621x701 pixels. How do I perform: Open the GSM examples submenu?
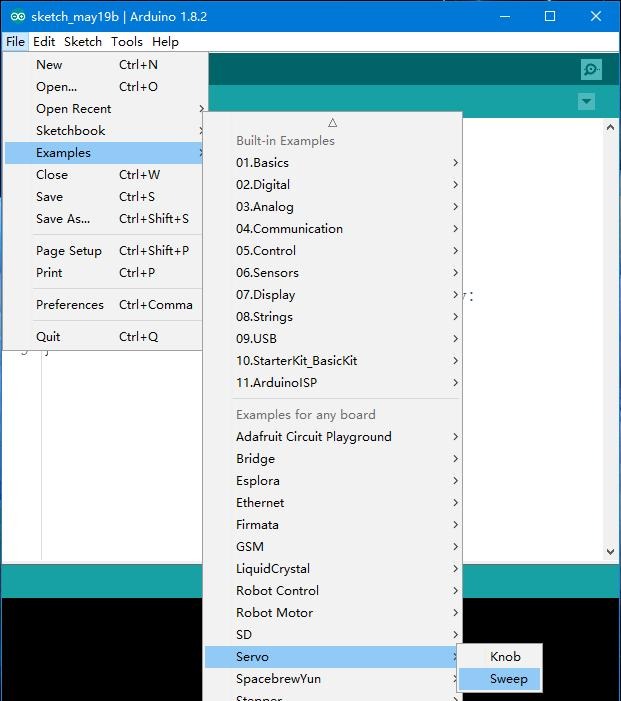pyautogui.click(x=333, y=546)
